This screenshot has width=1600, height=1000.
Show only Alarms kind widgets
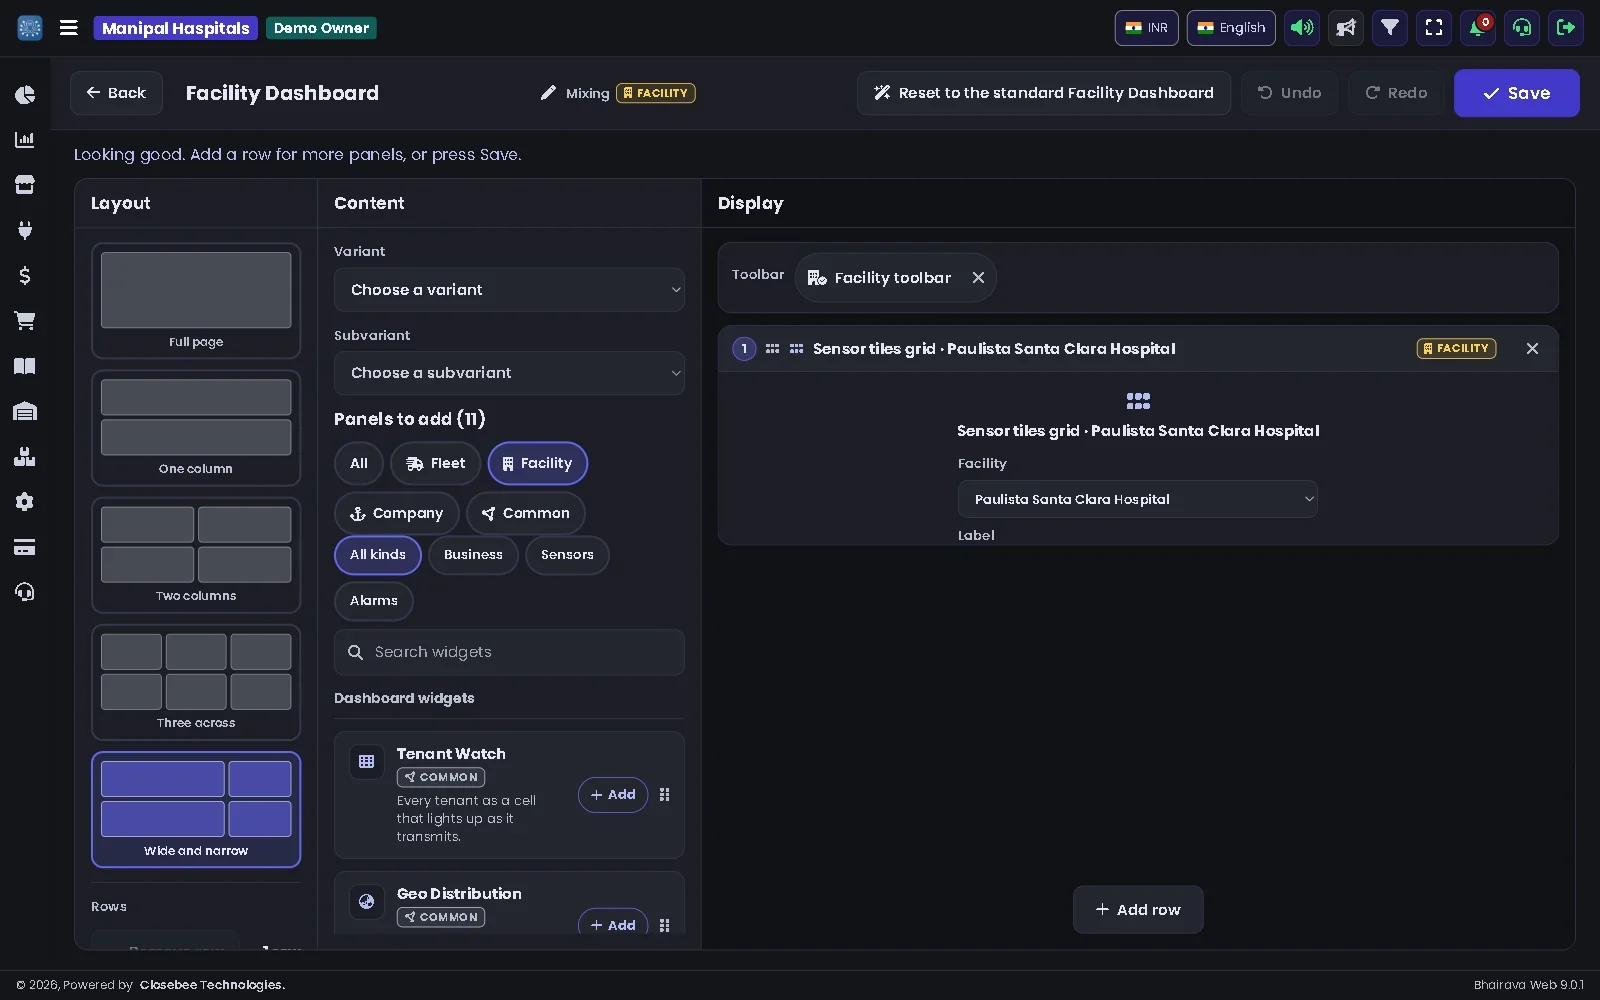(374, 601)
